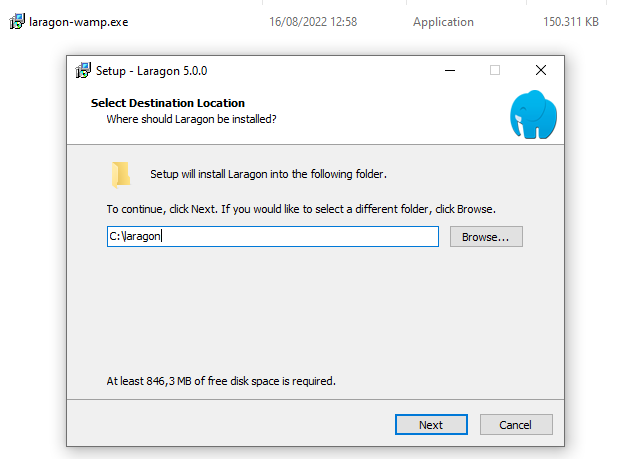Click the Setup installer icon in the title bar
637x459 pixels.
coord(83,70)
